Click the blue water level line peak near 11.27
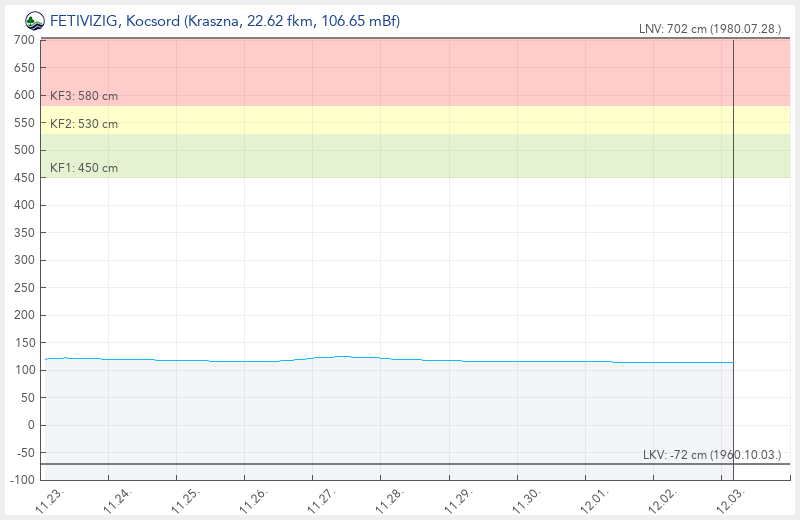Screen dimensions: 800x520 click(342, 356)
